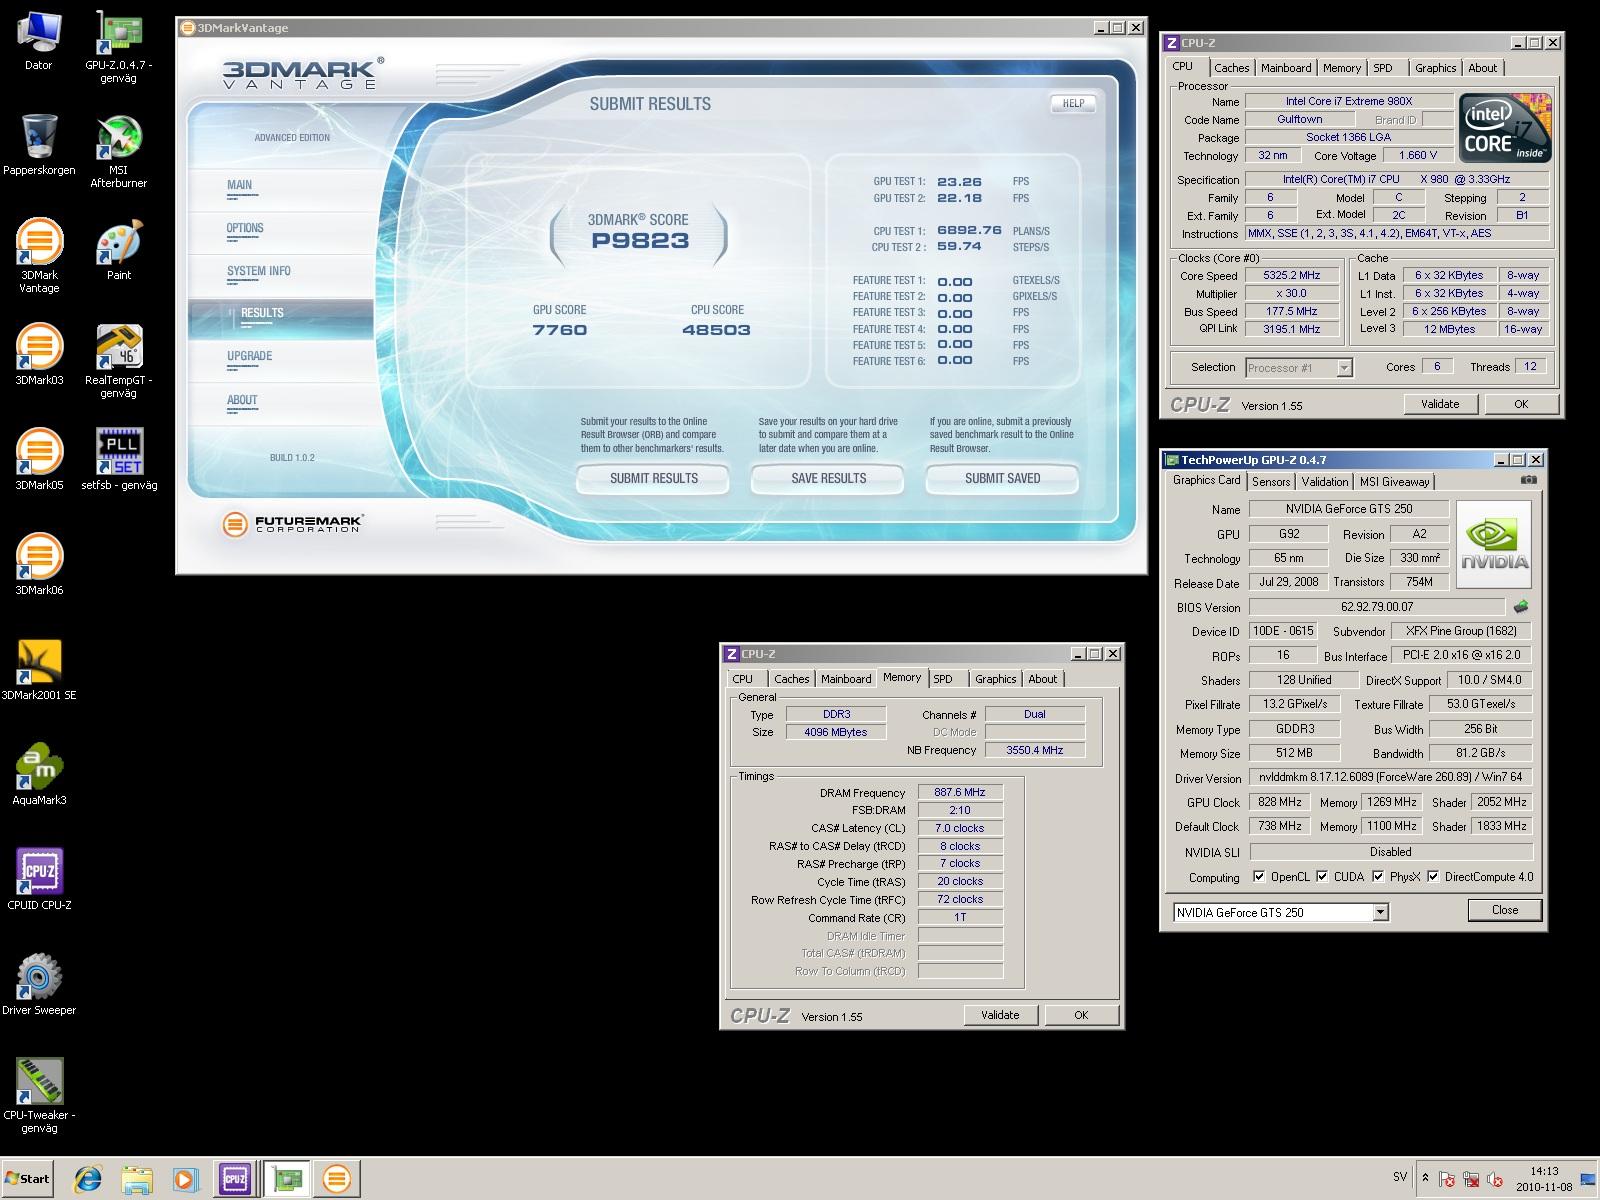Viewport: 1600px width, 1200px height.
Task: Click SV language indicator in tray
Action: pyautogui.click(x=1399, y=1177)
